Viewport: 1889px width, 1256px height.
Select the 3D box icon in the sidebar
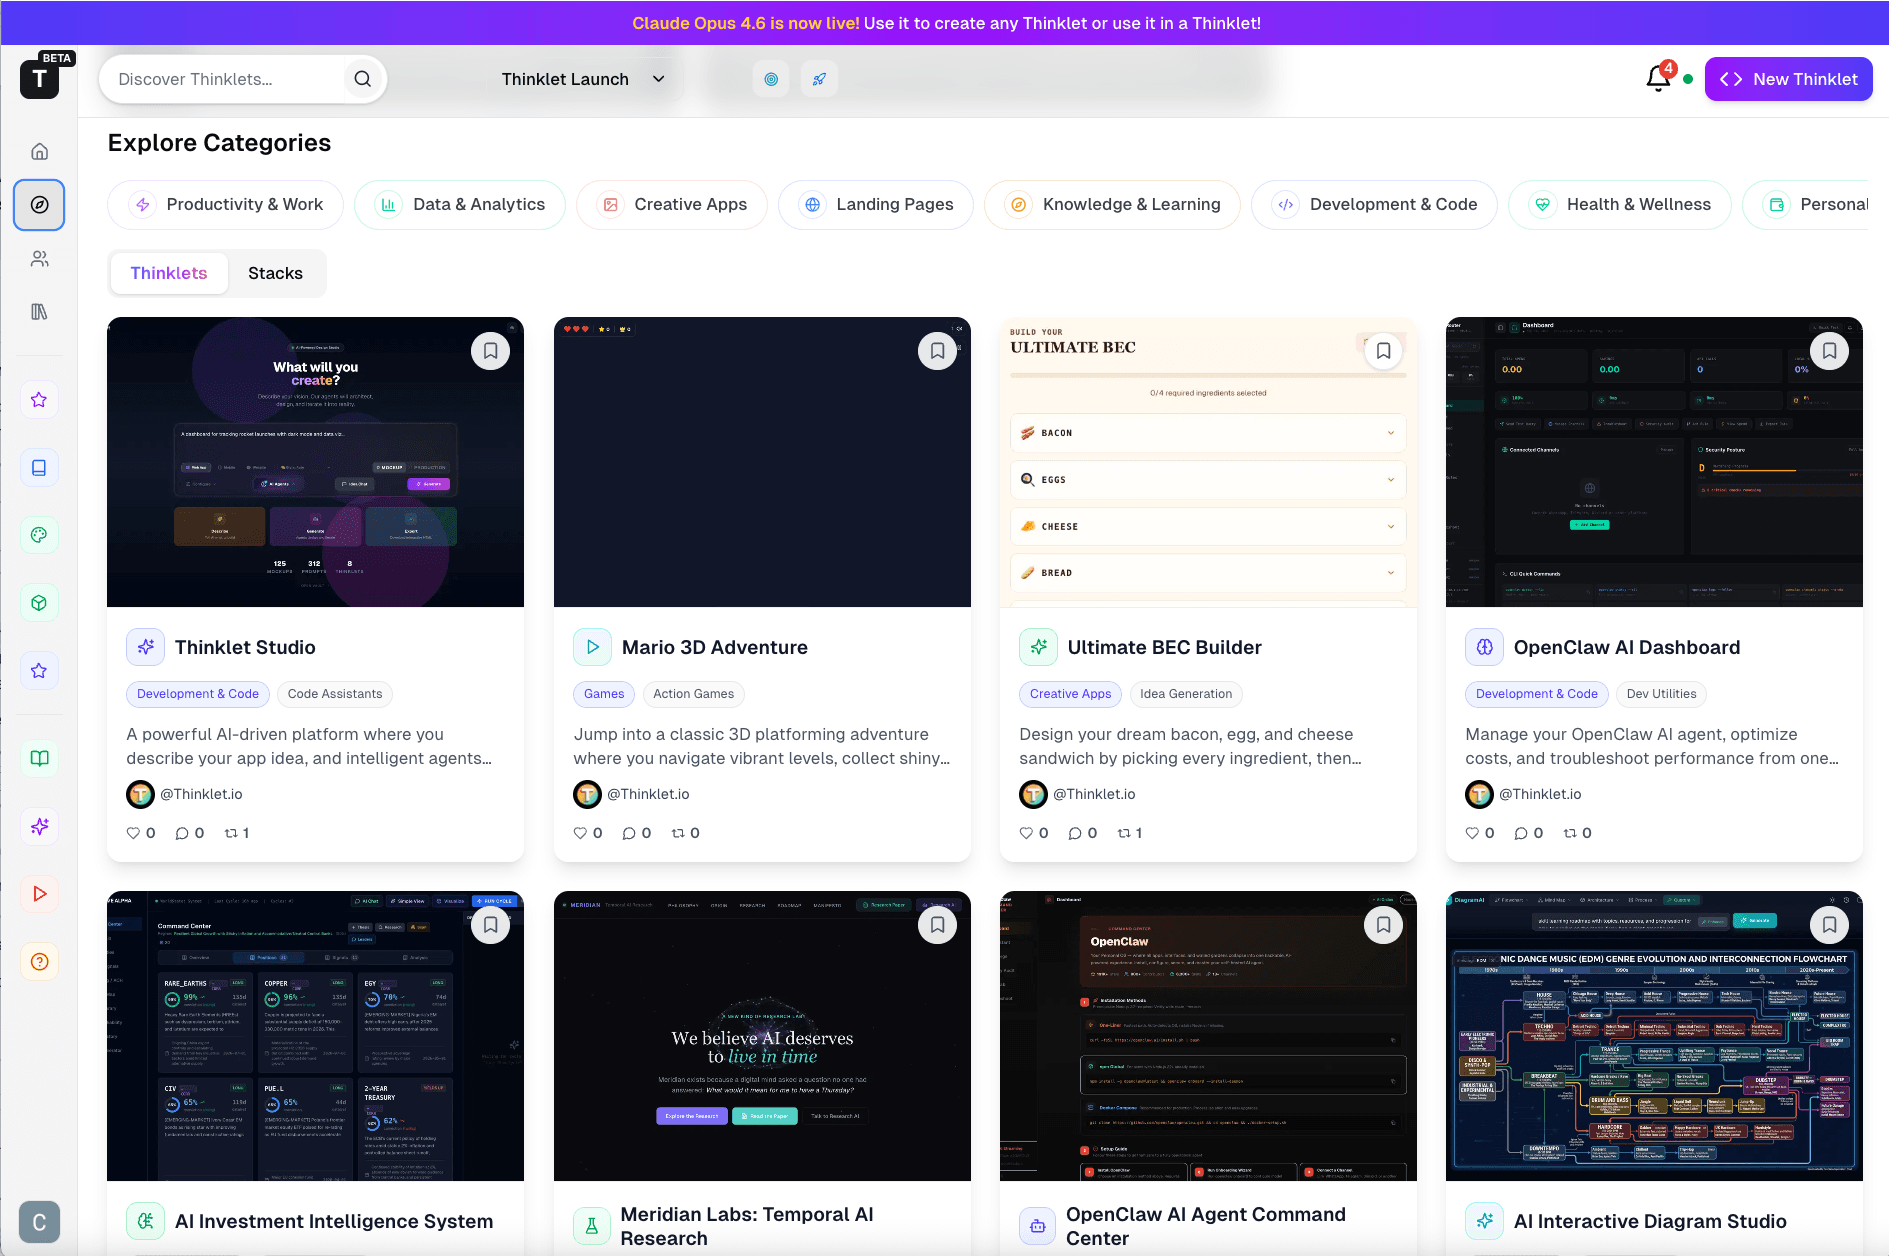click(x=39, y=602)
